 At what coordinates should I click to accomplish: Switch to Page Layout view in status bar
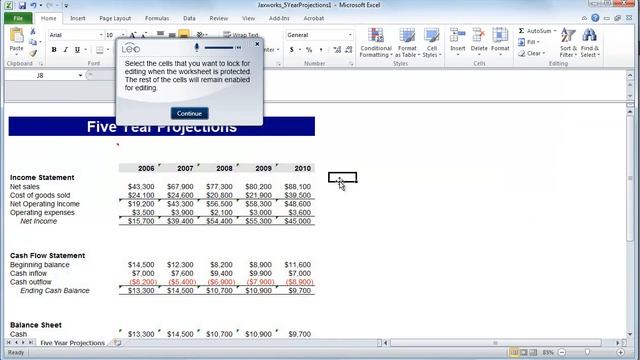[524, 352]
